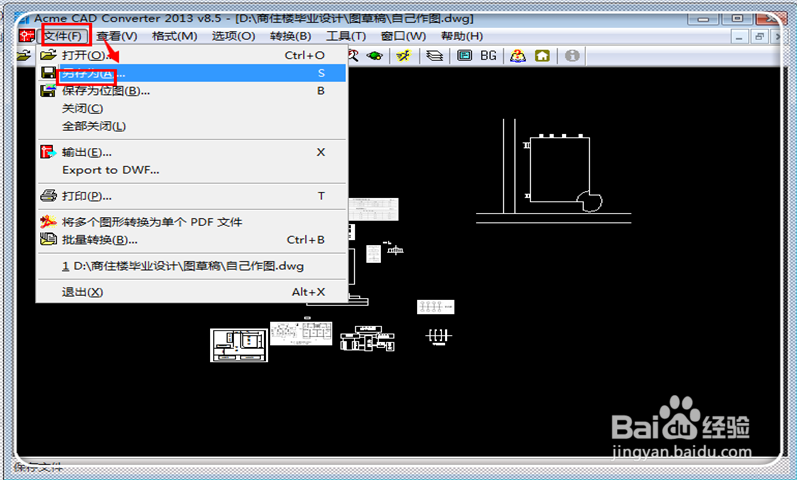Select the 另存为(A) menu entry
This screenshot has width=797, height=480.
pos(192,73)
